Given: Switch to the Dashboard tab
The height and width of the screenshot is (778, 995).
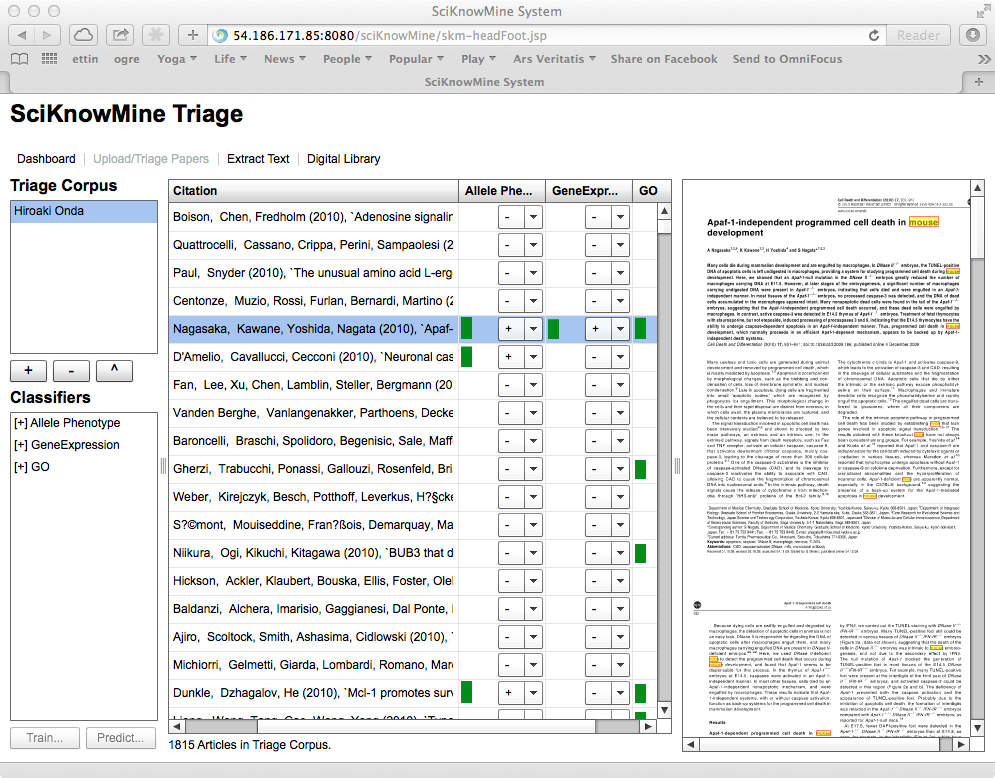Looking at the screenshot, I should click(46, 159).
